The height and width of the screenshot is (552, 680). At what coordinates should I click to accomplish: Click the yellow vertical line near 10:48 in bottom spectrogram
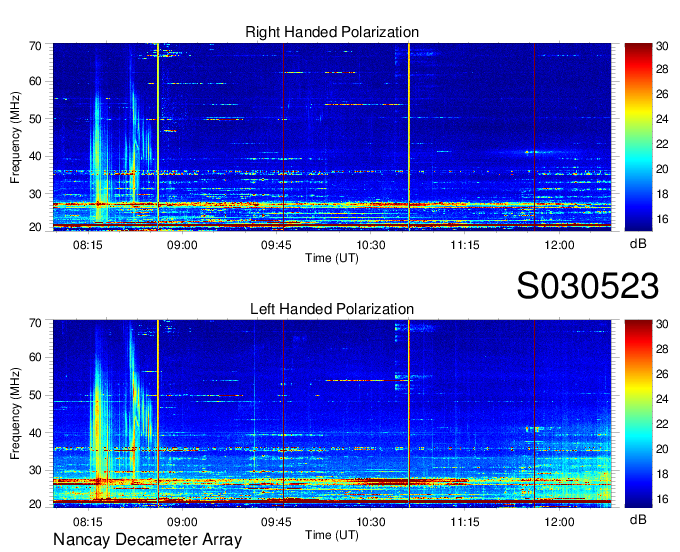click(409, 414)
